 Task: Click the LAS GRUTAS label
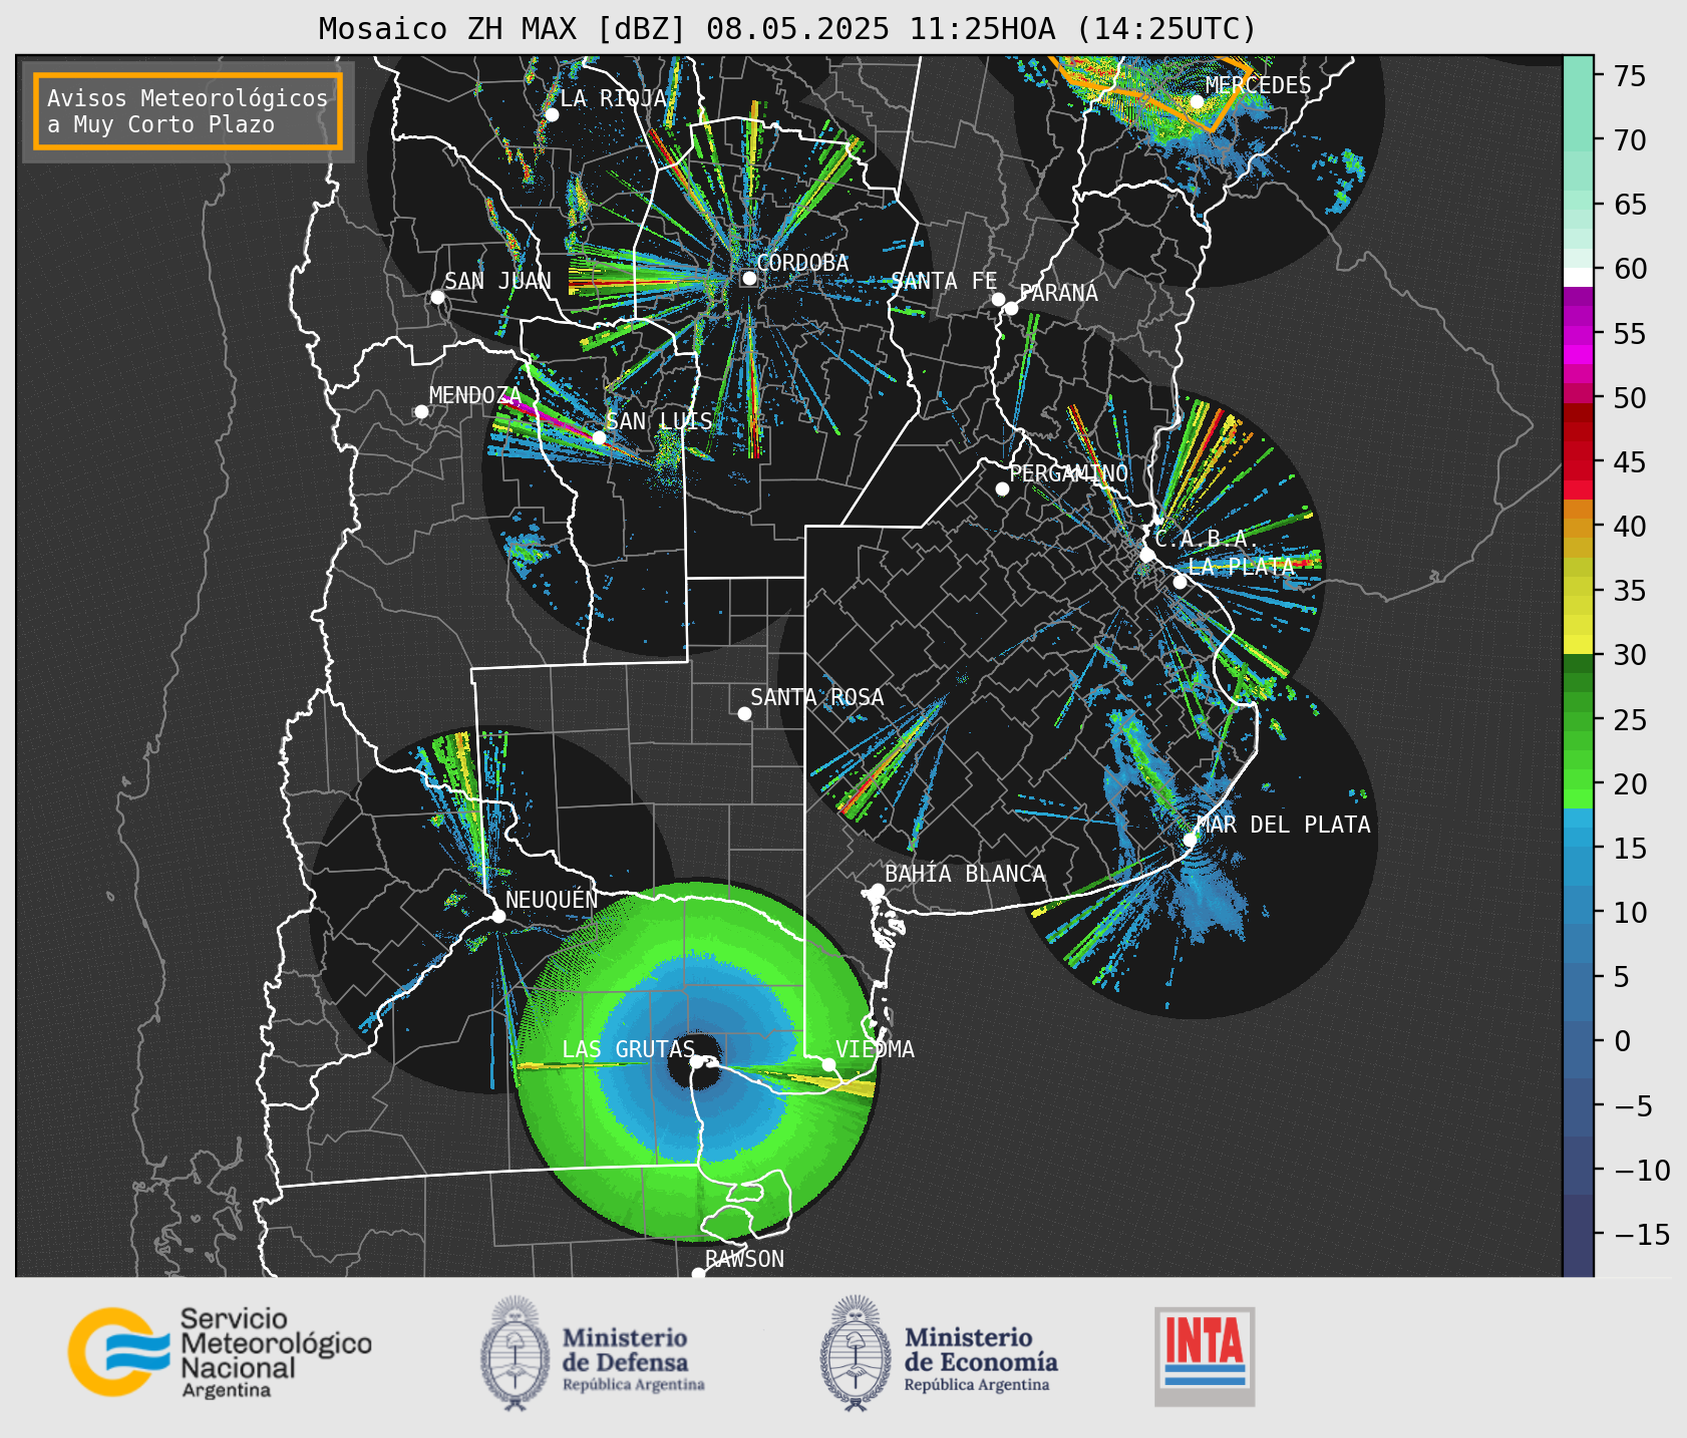[628, 1050]
